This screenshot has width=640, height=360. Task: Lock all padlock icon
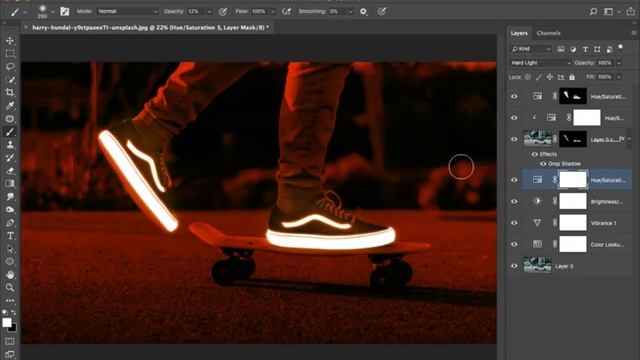click(572, 77)
